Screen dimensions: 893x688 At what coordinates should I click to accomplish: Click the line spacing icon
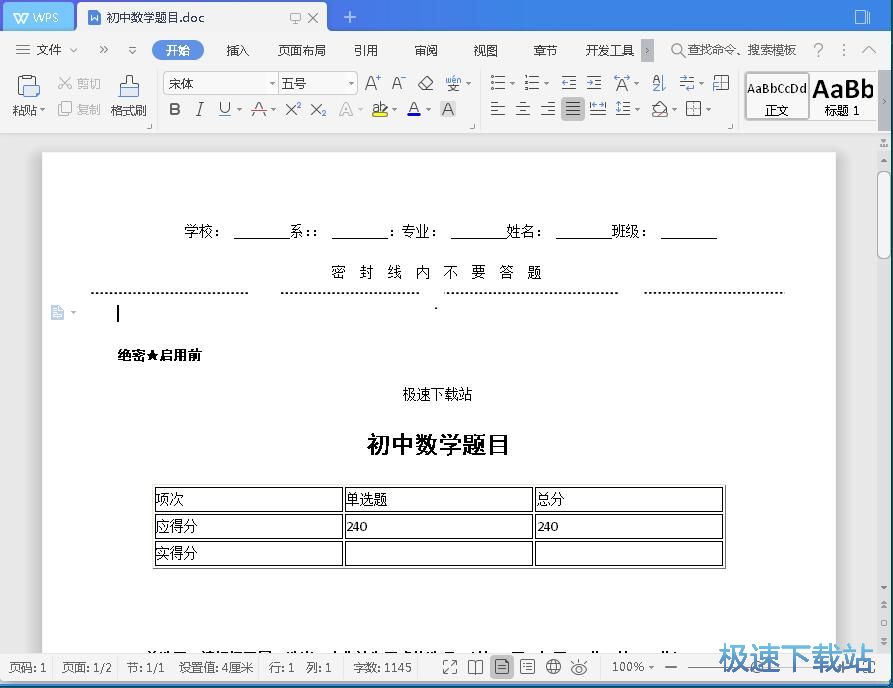pos(623,108)
